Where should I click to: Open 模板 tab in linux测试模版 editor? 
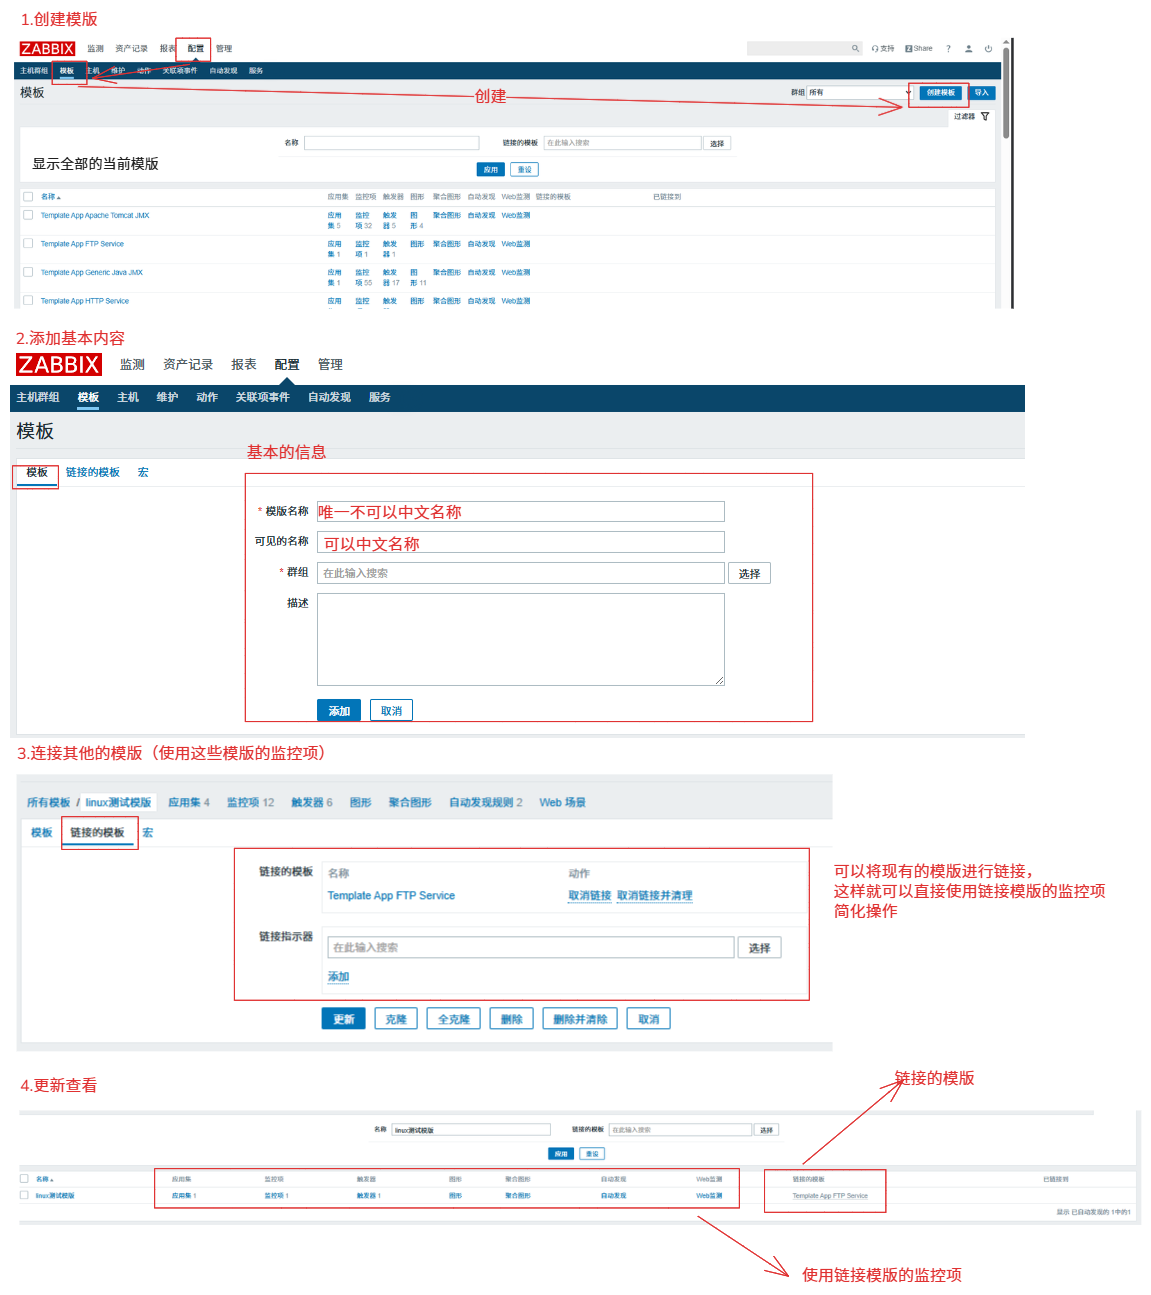click(x=41, y=832)
